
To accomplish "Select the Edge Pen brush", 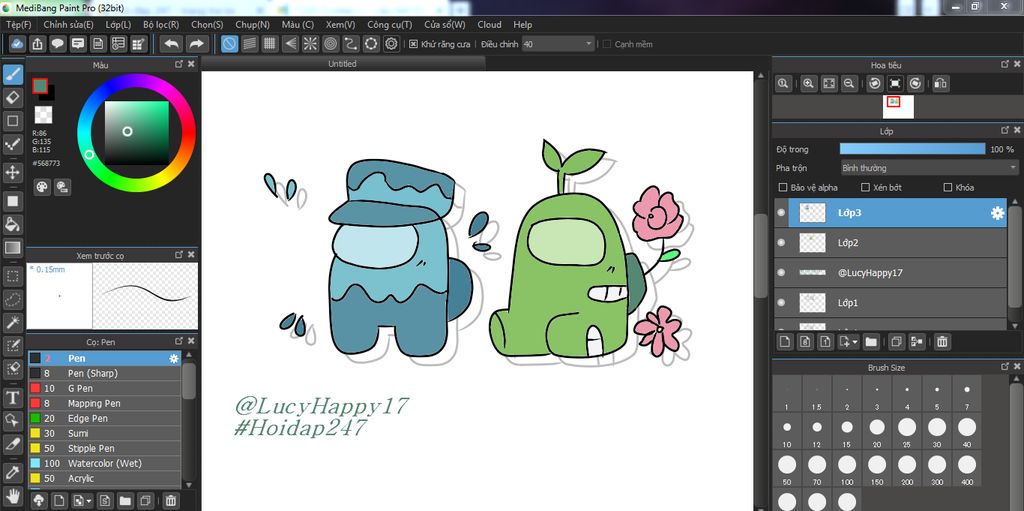I will (x=104, y=418).
